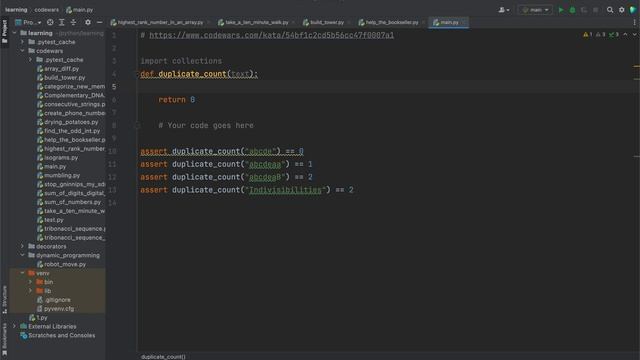Click main.py in the navigation breadcrumb
This screenshot has width=640, height=360.
tap(80, 9)
